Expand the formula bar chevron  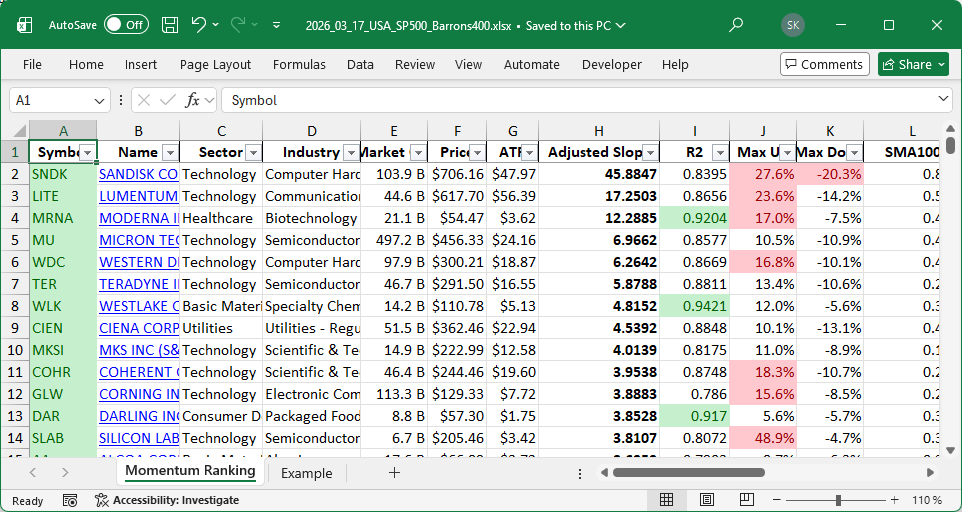pyautogui.click(x=944, y=100)
